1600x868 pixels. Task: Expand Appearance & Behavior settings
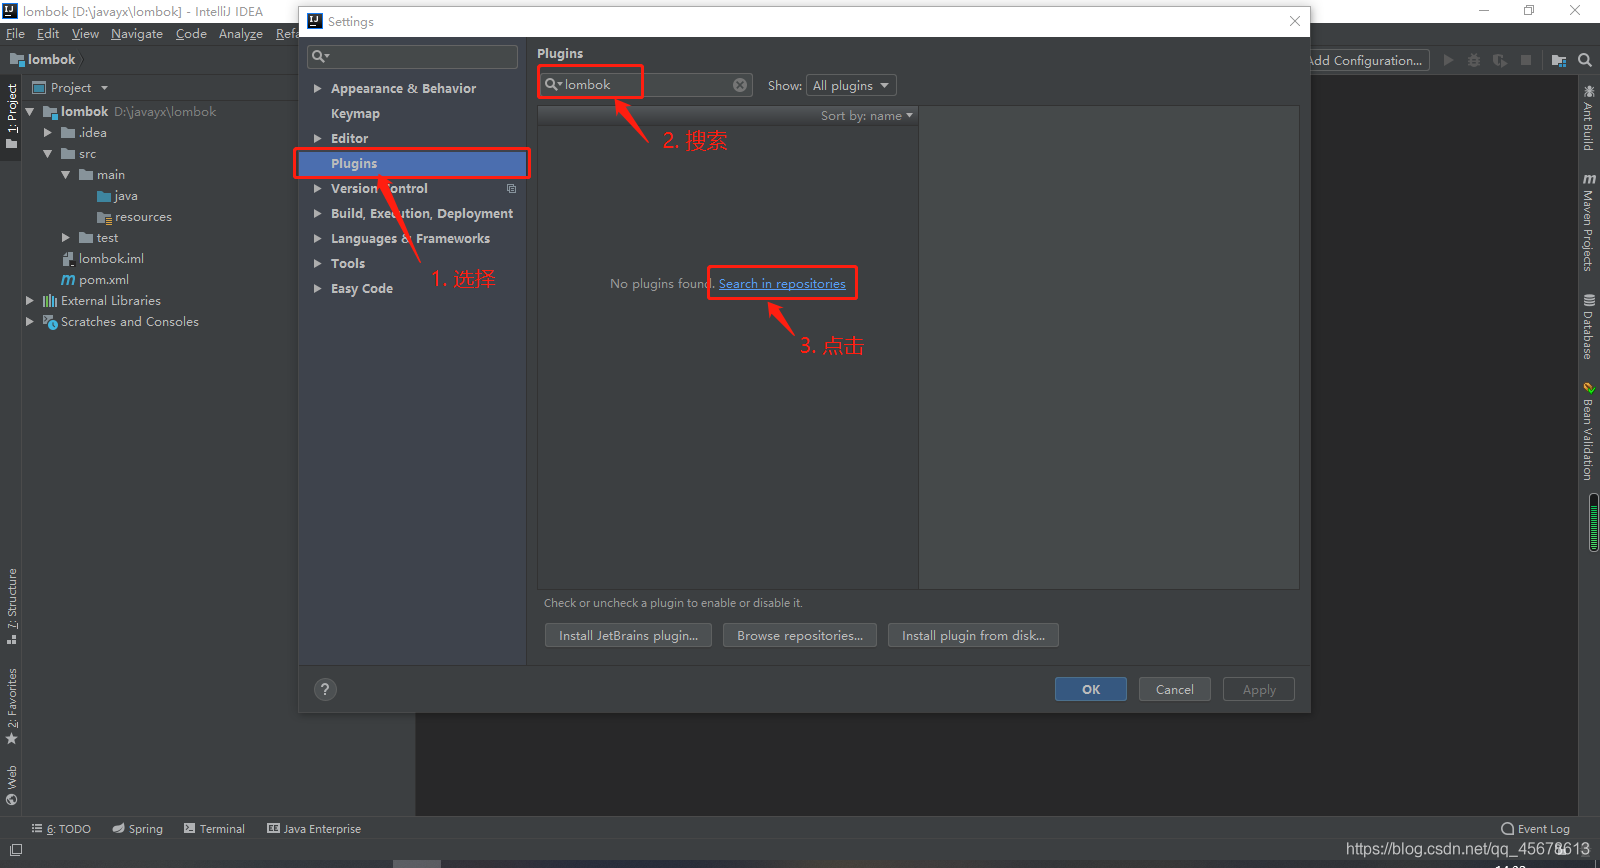coord(317,88)
